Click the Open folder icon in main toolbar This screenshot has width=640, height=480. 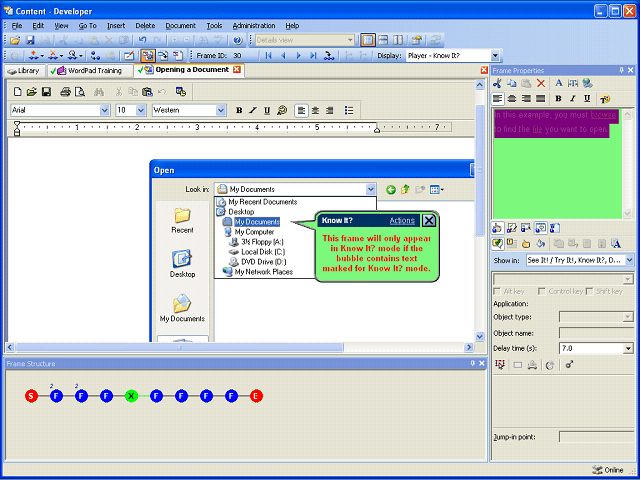15,40
